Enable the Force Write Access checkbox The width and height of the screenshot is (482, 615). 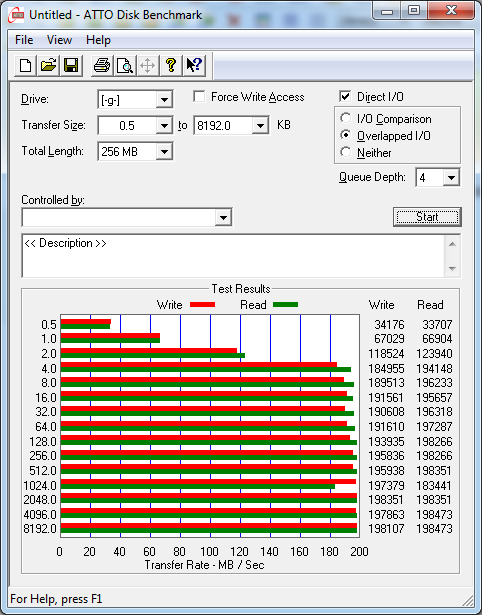coord(199,96)
